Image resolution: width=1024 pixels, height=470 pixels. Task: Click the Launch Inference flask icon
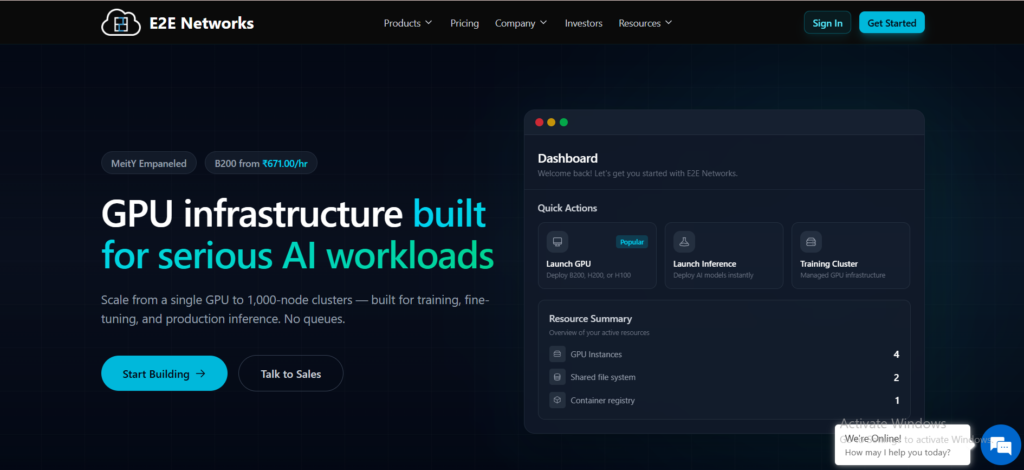click(684, 242)
